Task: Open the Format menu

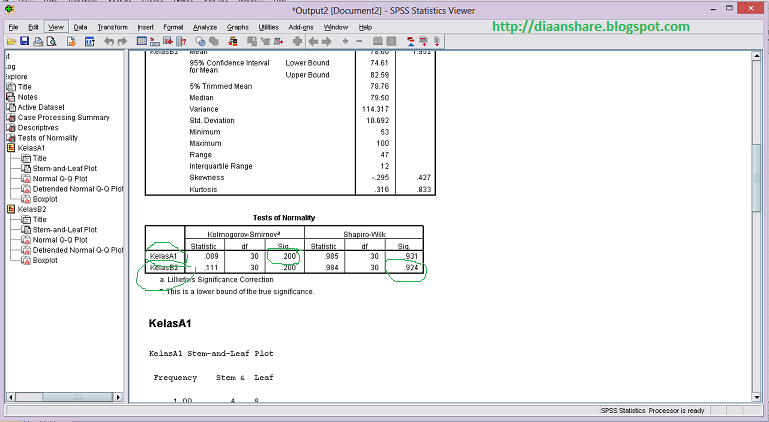Action: tap(173, 27)
